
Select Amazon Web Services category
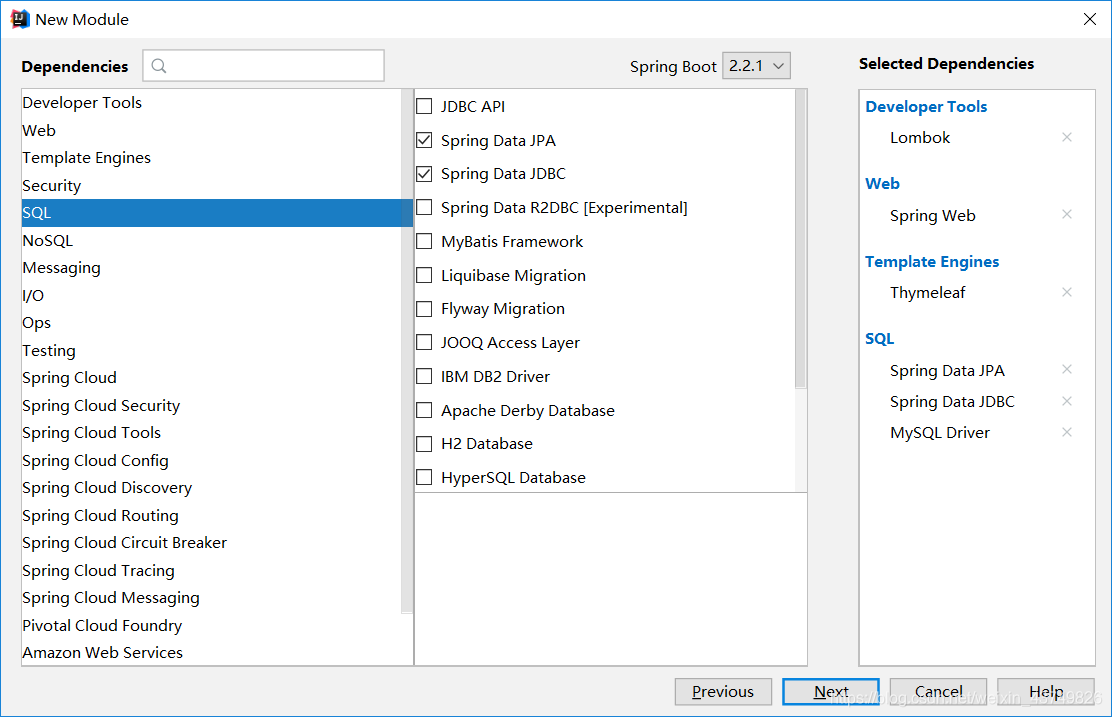coord(217,652)
